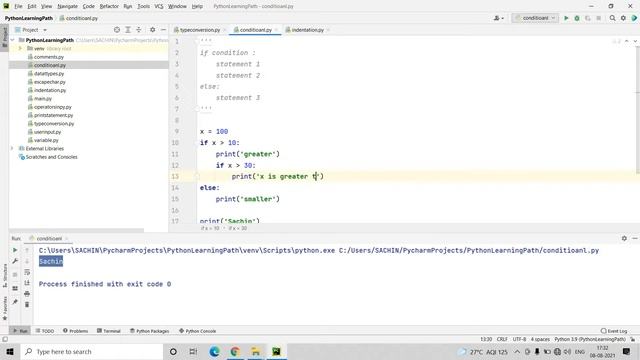Open Python Console tool window
640x360 pixels.
198,331
